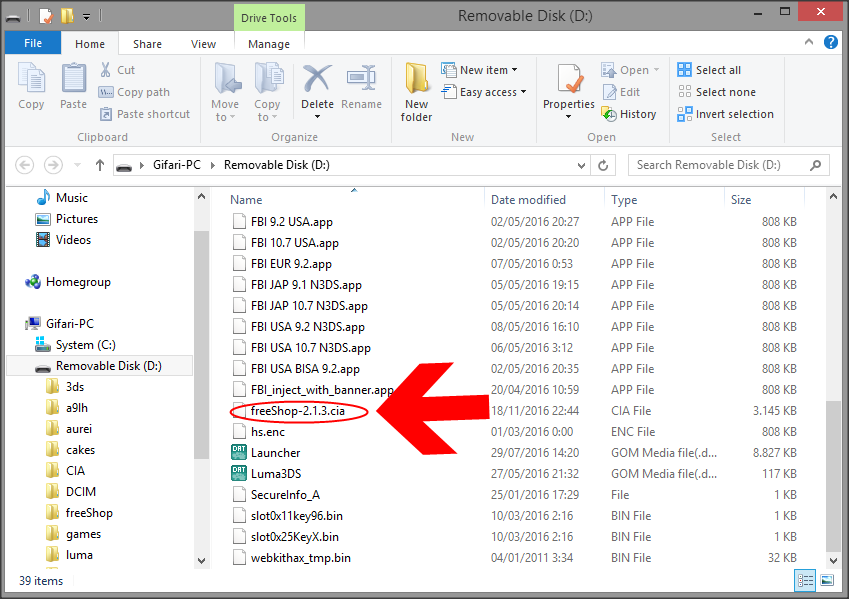
Task: Click the quick access Properties icon in title bar
Action: pos(45,16)
